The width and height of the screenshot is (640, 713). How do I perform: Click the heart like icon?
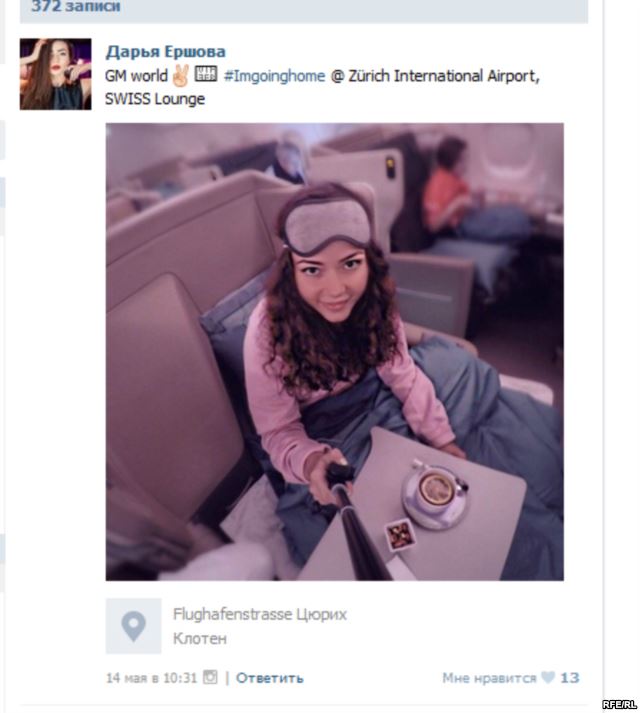tap(548, 677)
